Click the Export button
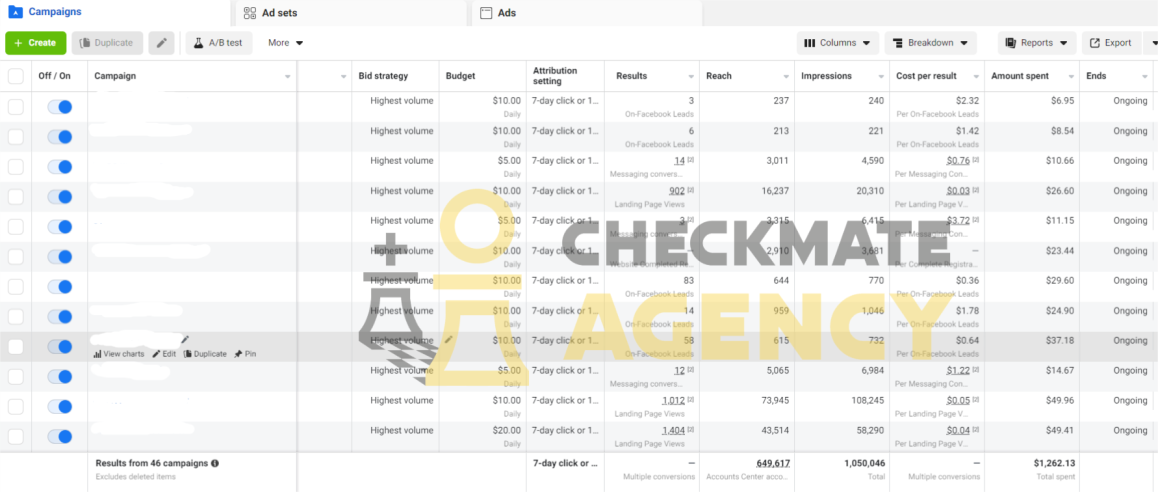 point(1111,43)
